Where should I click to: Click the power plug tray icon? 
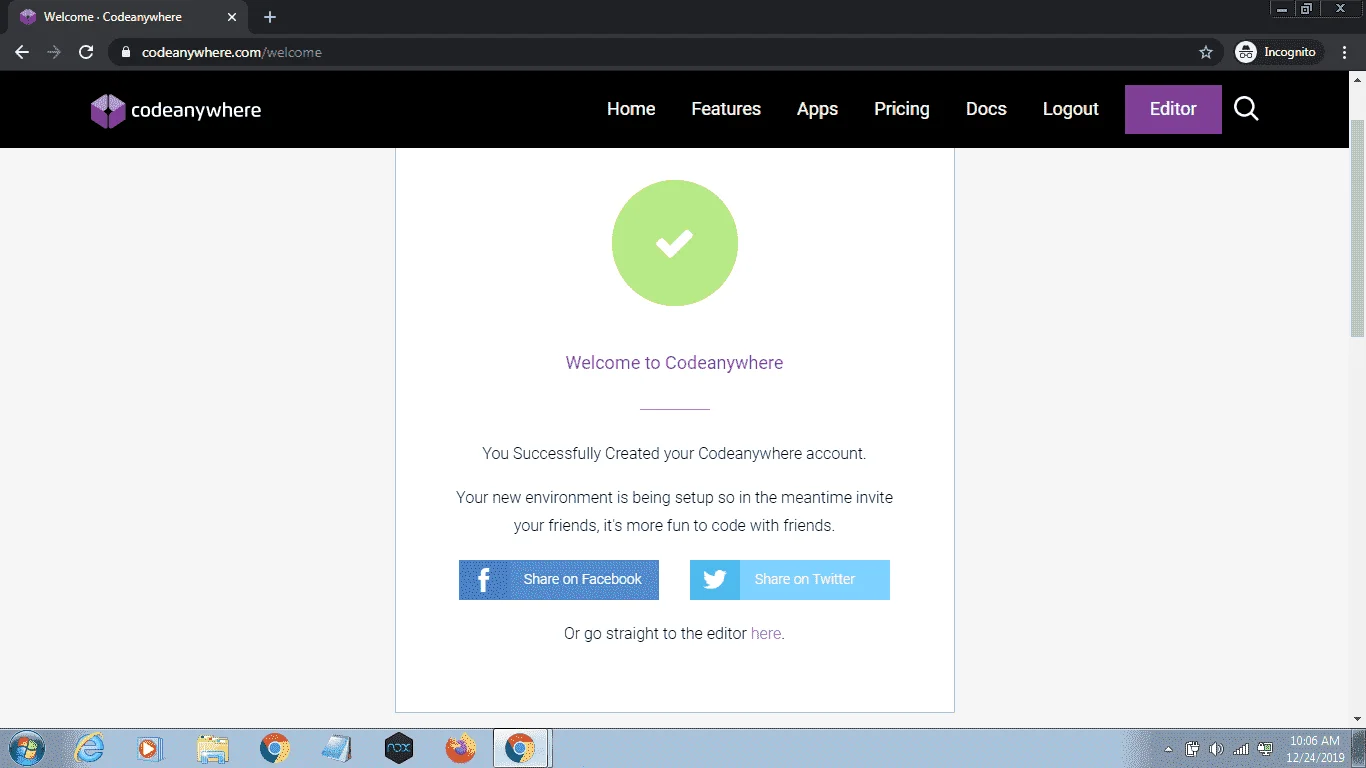tap(1192, 749)
